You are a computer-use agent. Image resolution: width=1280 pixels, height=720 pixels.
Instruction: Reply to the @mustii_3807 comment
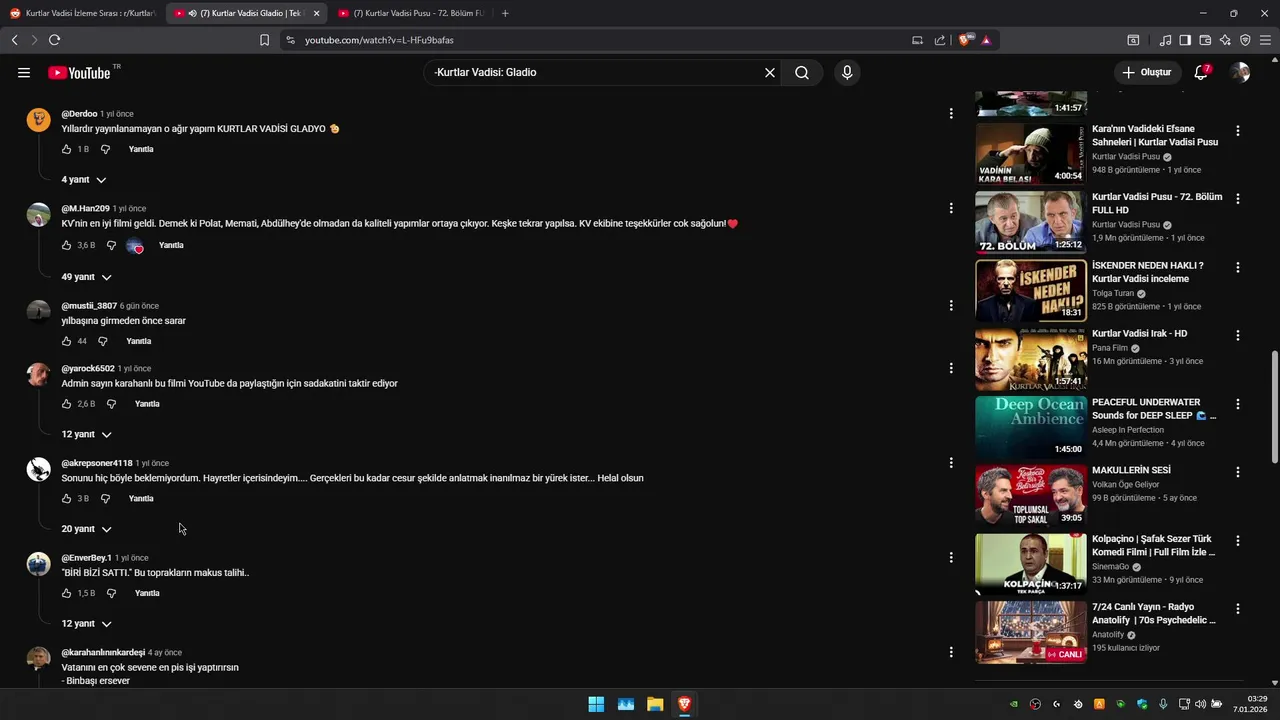tap(138, 341)
